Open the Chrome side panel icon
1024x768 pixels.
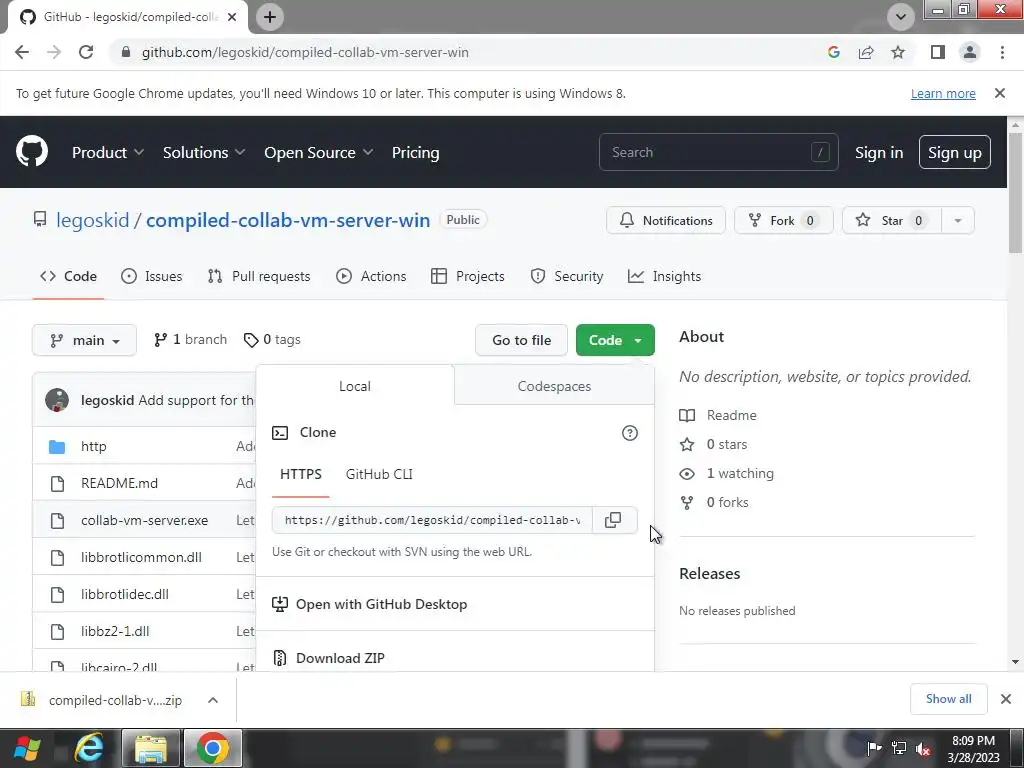938,52
